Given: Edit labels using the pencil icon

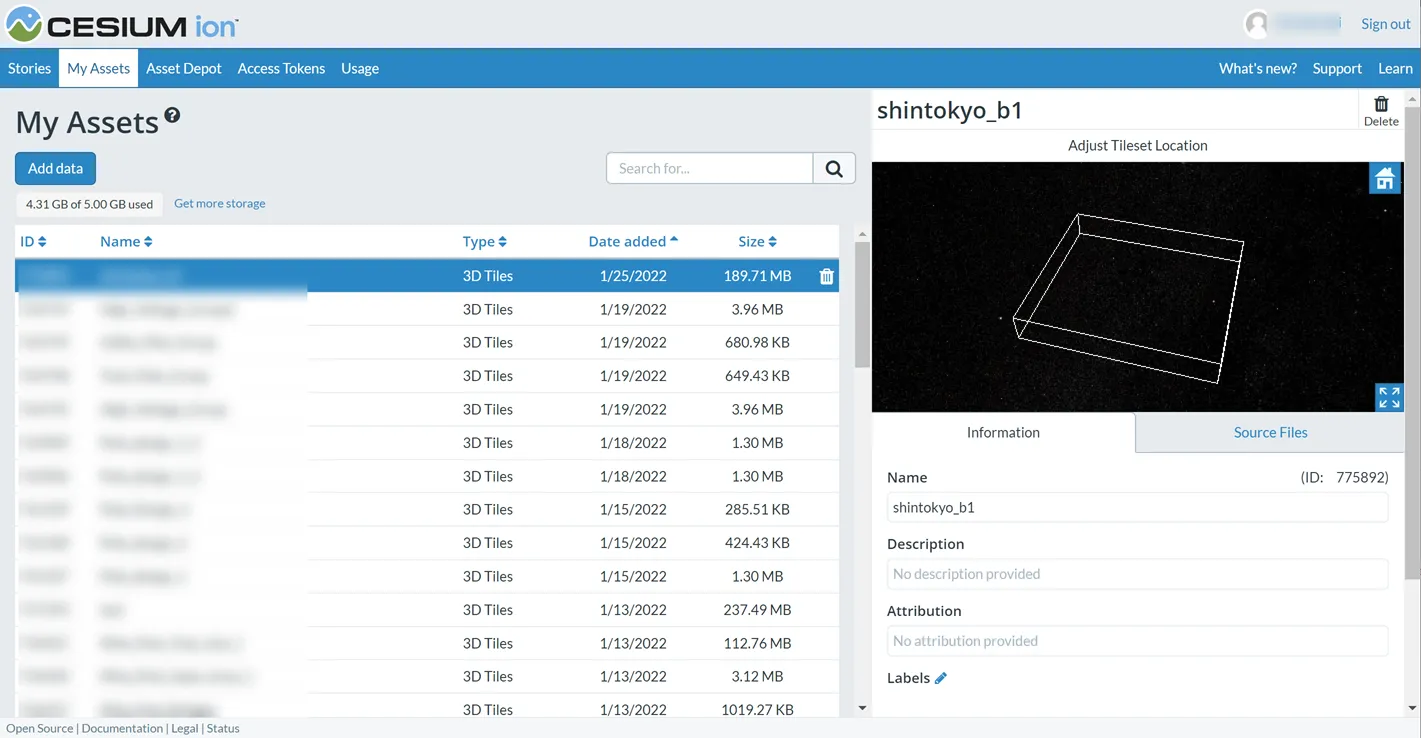Looking at the screenshot, I should pos(940,678).
